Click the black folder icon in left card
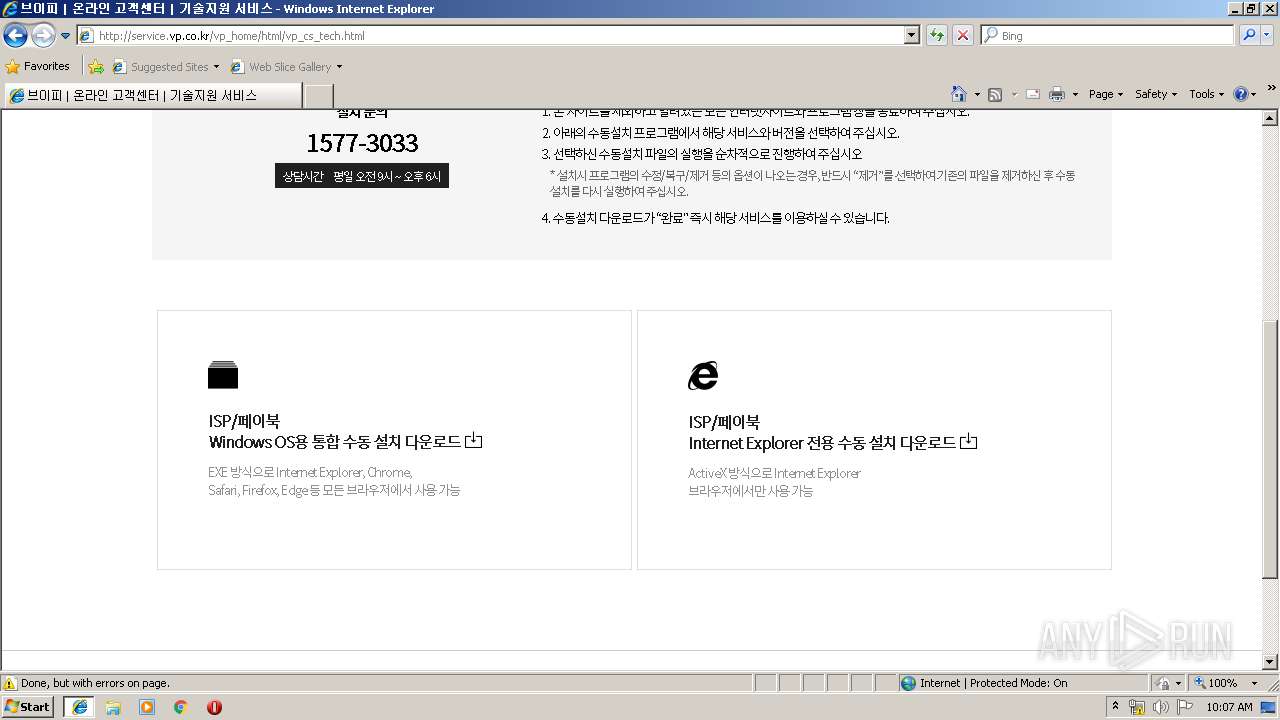1280x720 pixels. pyautogui.click(x=223, y=374)
